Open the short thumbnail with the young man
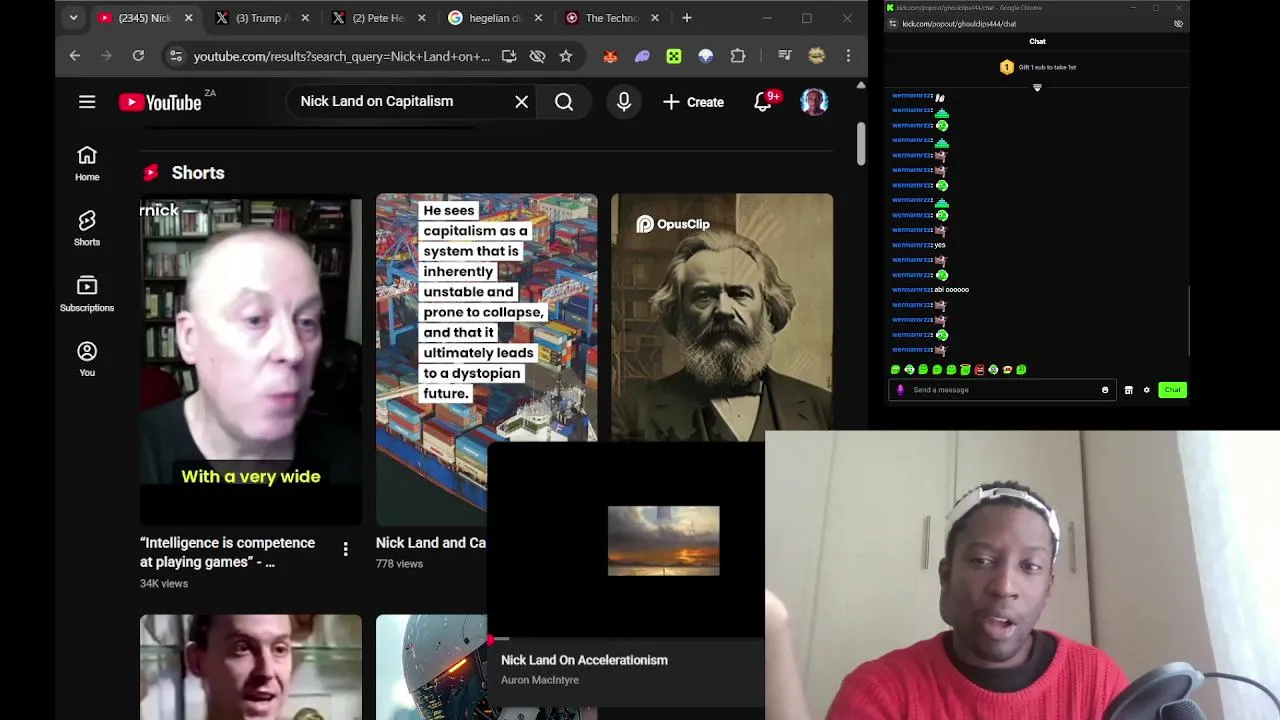This screenshot has height=720, width=1280. [x=251, y=667]
